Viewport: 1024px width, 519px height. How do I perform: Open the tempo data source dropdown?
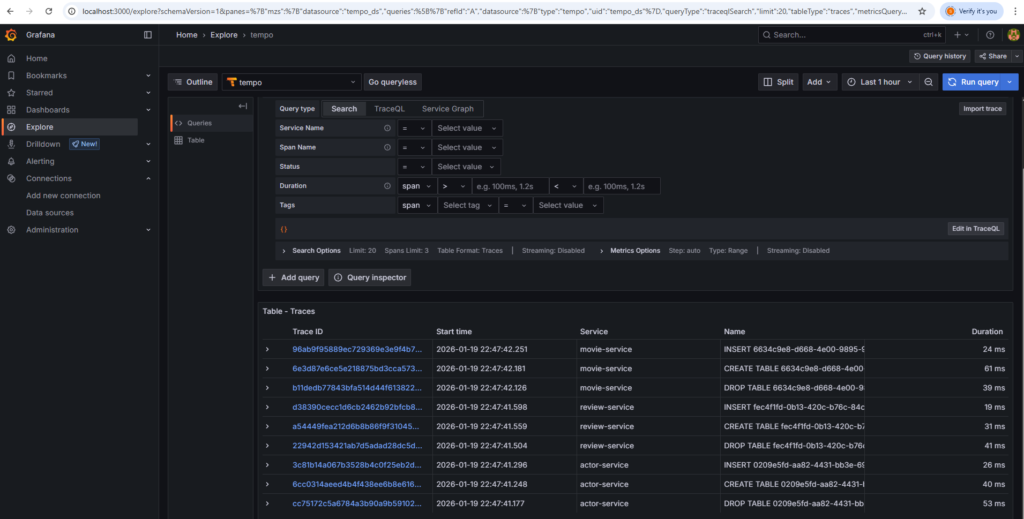[x=291, y=82]
